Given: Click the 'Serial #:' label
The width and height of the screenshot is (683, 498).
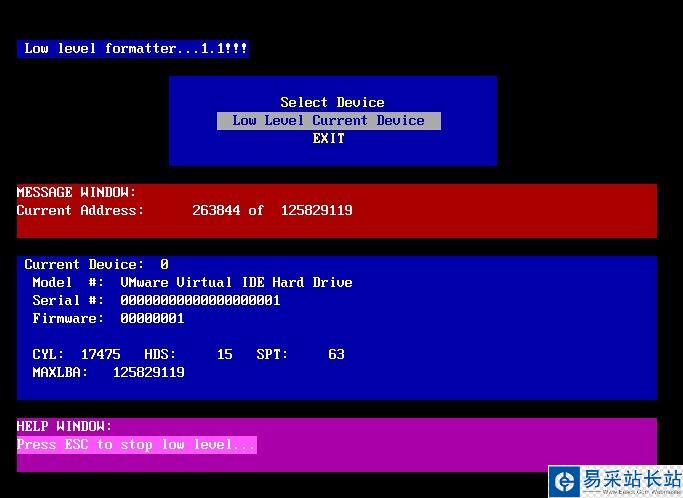Looking at the screenshot, I should coord(68,300).
